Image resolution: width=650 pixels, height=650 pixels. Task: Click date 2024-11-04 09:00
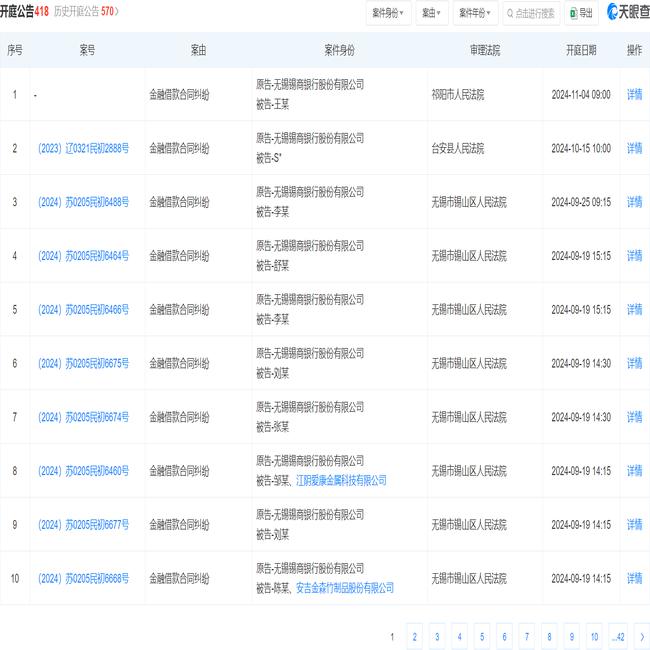(x=581, y=95)
